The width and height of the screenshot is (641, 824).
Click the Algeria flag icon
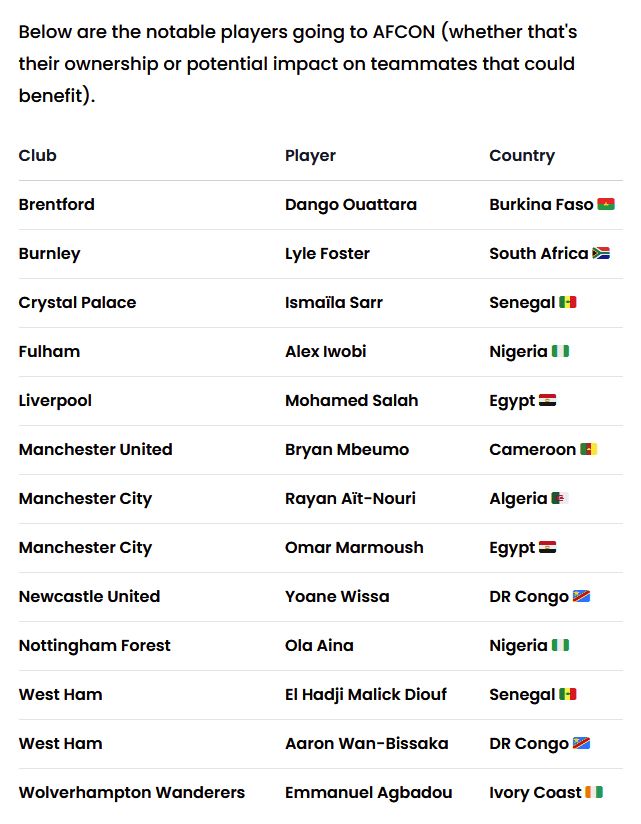coord(560,498)
